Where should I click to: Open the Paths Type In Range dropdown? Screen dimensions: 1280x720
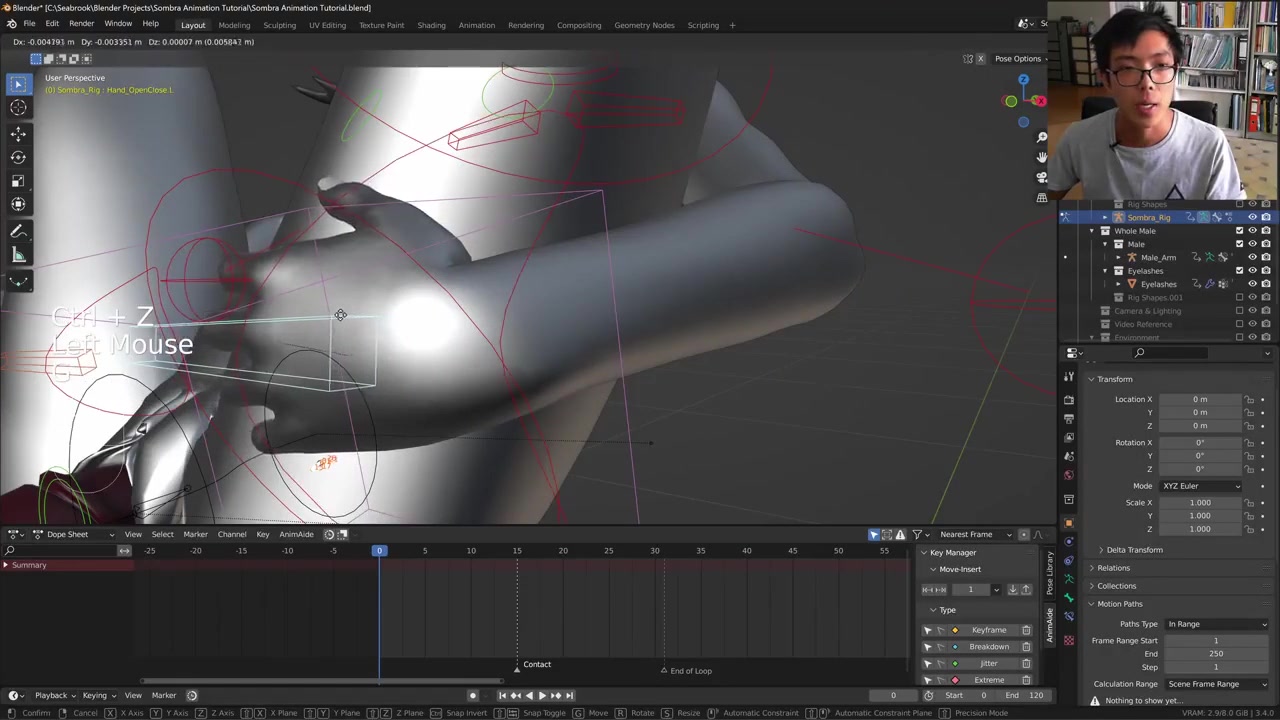(x=1216, y=624)
